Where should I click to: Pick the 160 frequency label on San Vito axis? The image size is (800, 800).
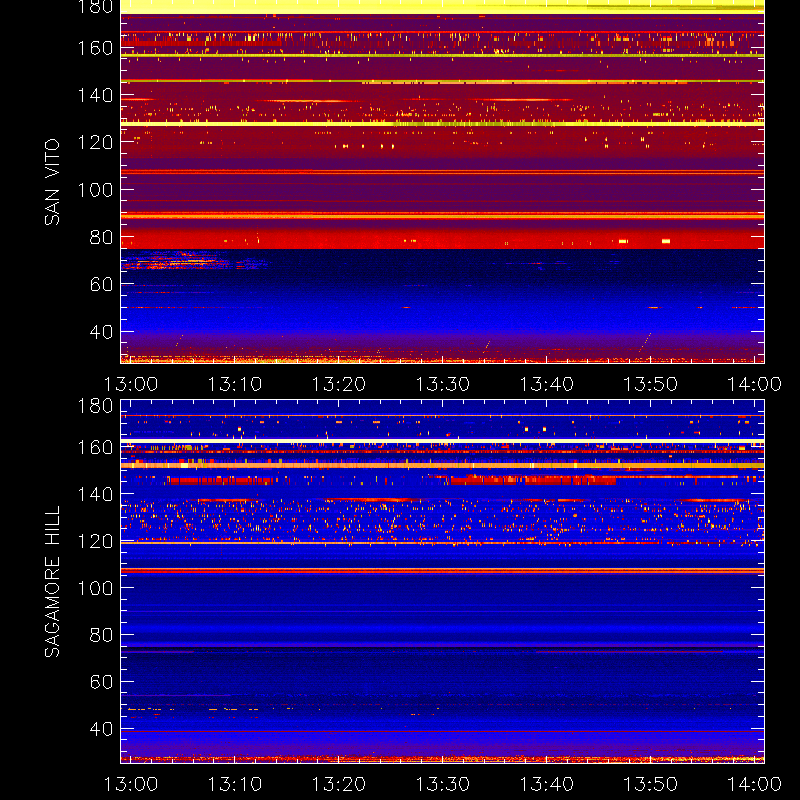(x=95, y=48)
